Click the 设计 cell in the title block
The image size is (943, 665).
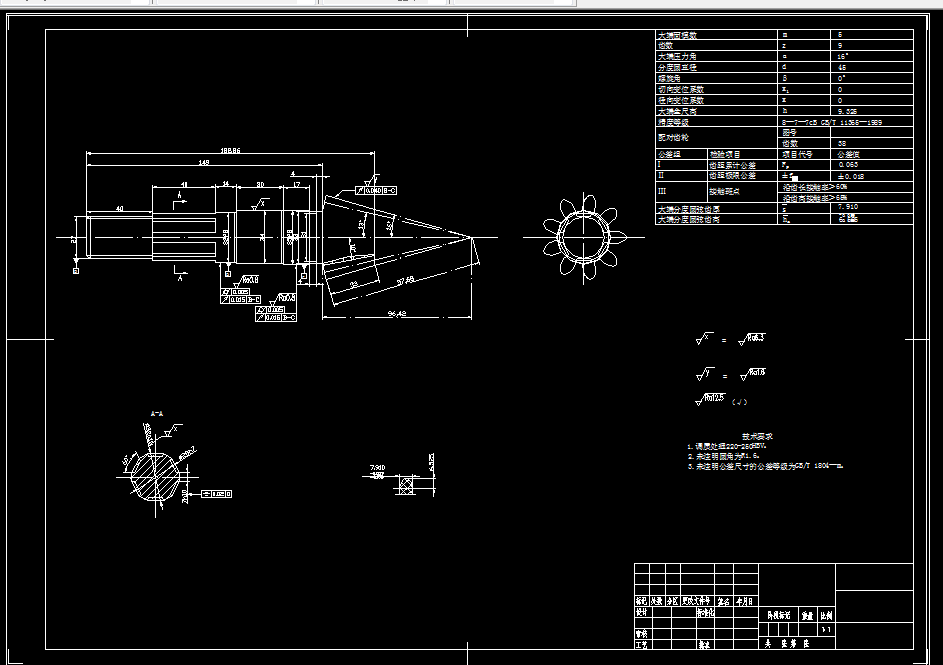(642, 612)
